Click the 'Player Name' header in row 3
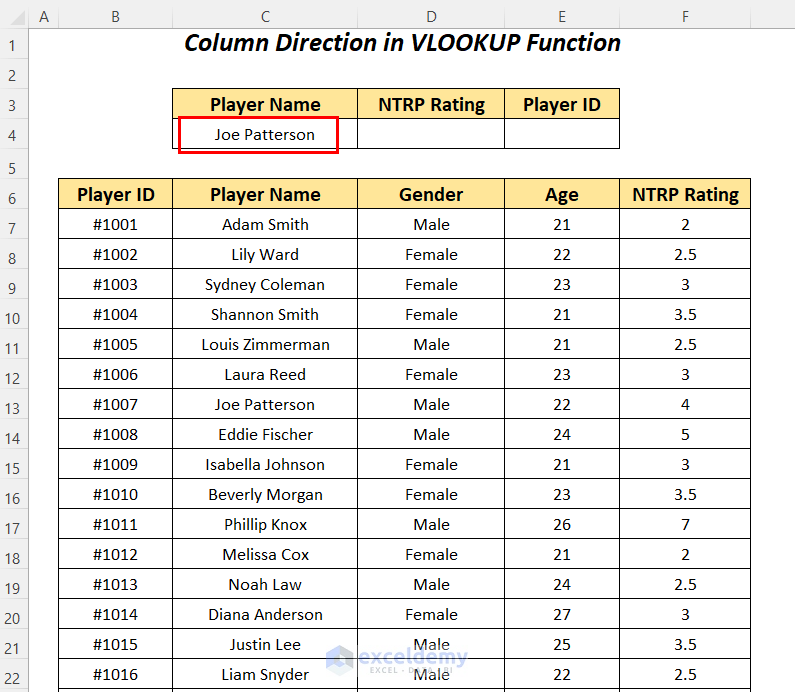Screen dimensions: 795x692 (265, 104)
